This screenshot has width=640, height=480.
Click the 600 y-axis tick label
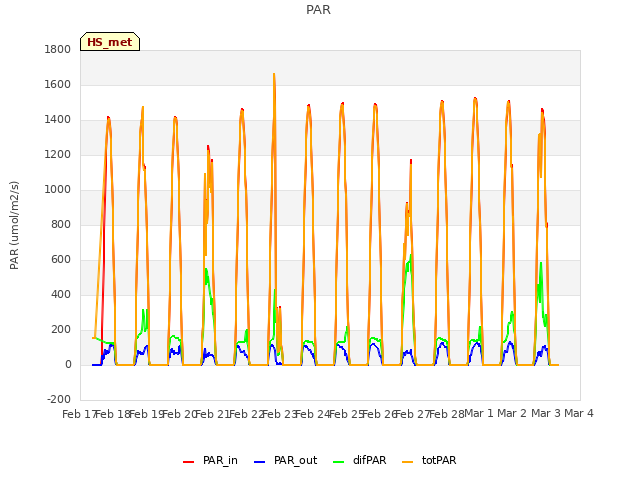click(x=61, y=260)
